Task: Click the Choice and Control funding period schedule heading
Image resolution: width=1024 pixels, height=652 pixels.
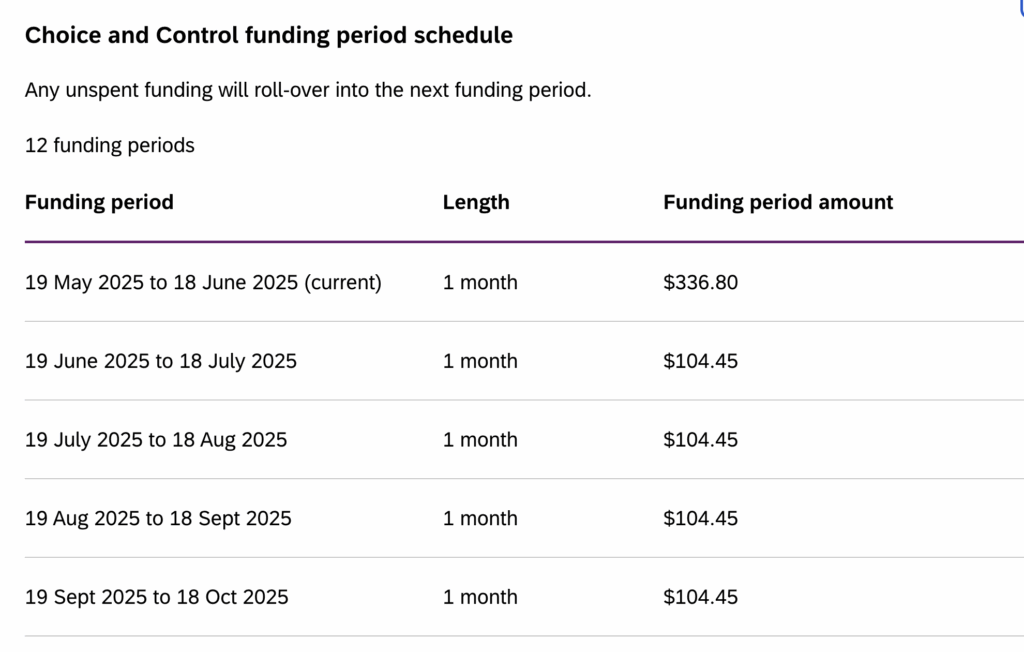Action: pyautogui.click(x=268, y=35)
